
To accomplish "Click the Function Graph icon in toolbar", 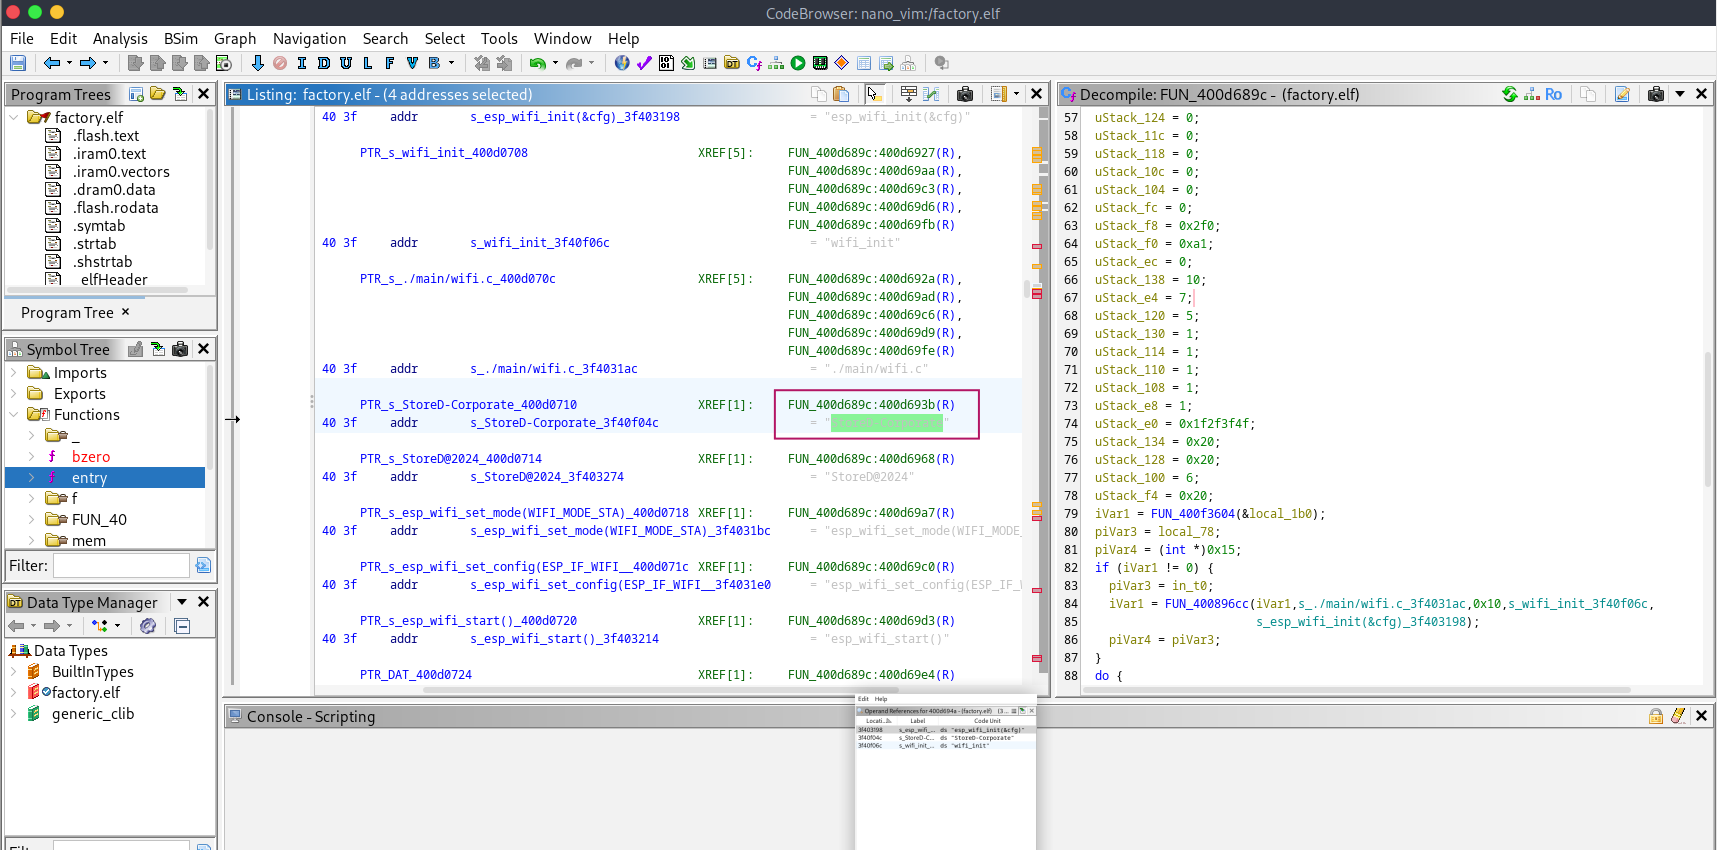I will click(776, 63).
